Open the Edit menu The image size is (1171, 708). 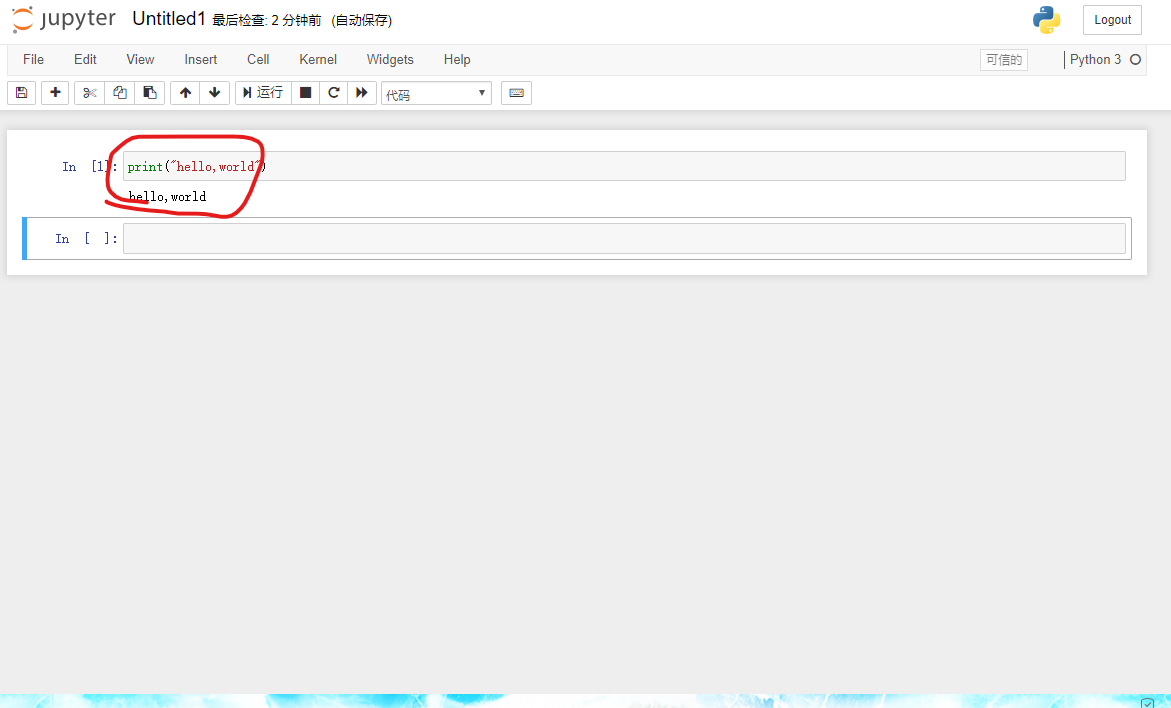(x=85, y=60)
